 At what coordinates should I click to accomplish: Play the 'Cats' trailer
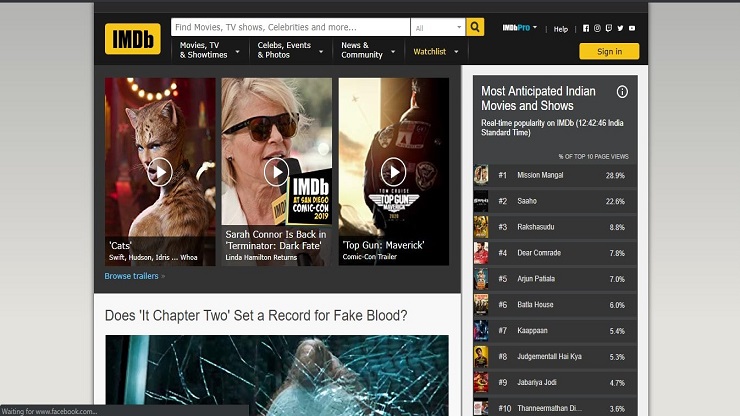[x=160, y=172]
